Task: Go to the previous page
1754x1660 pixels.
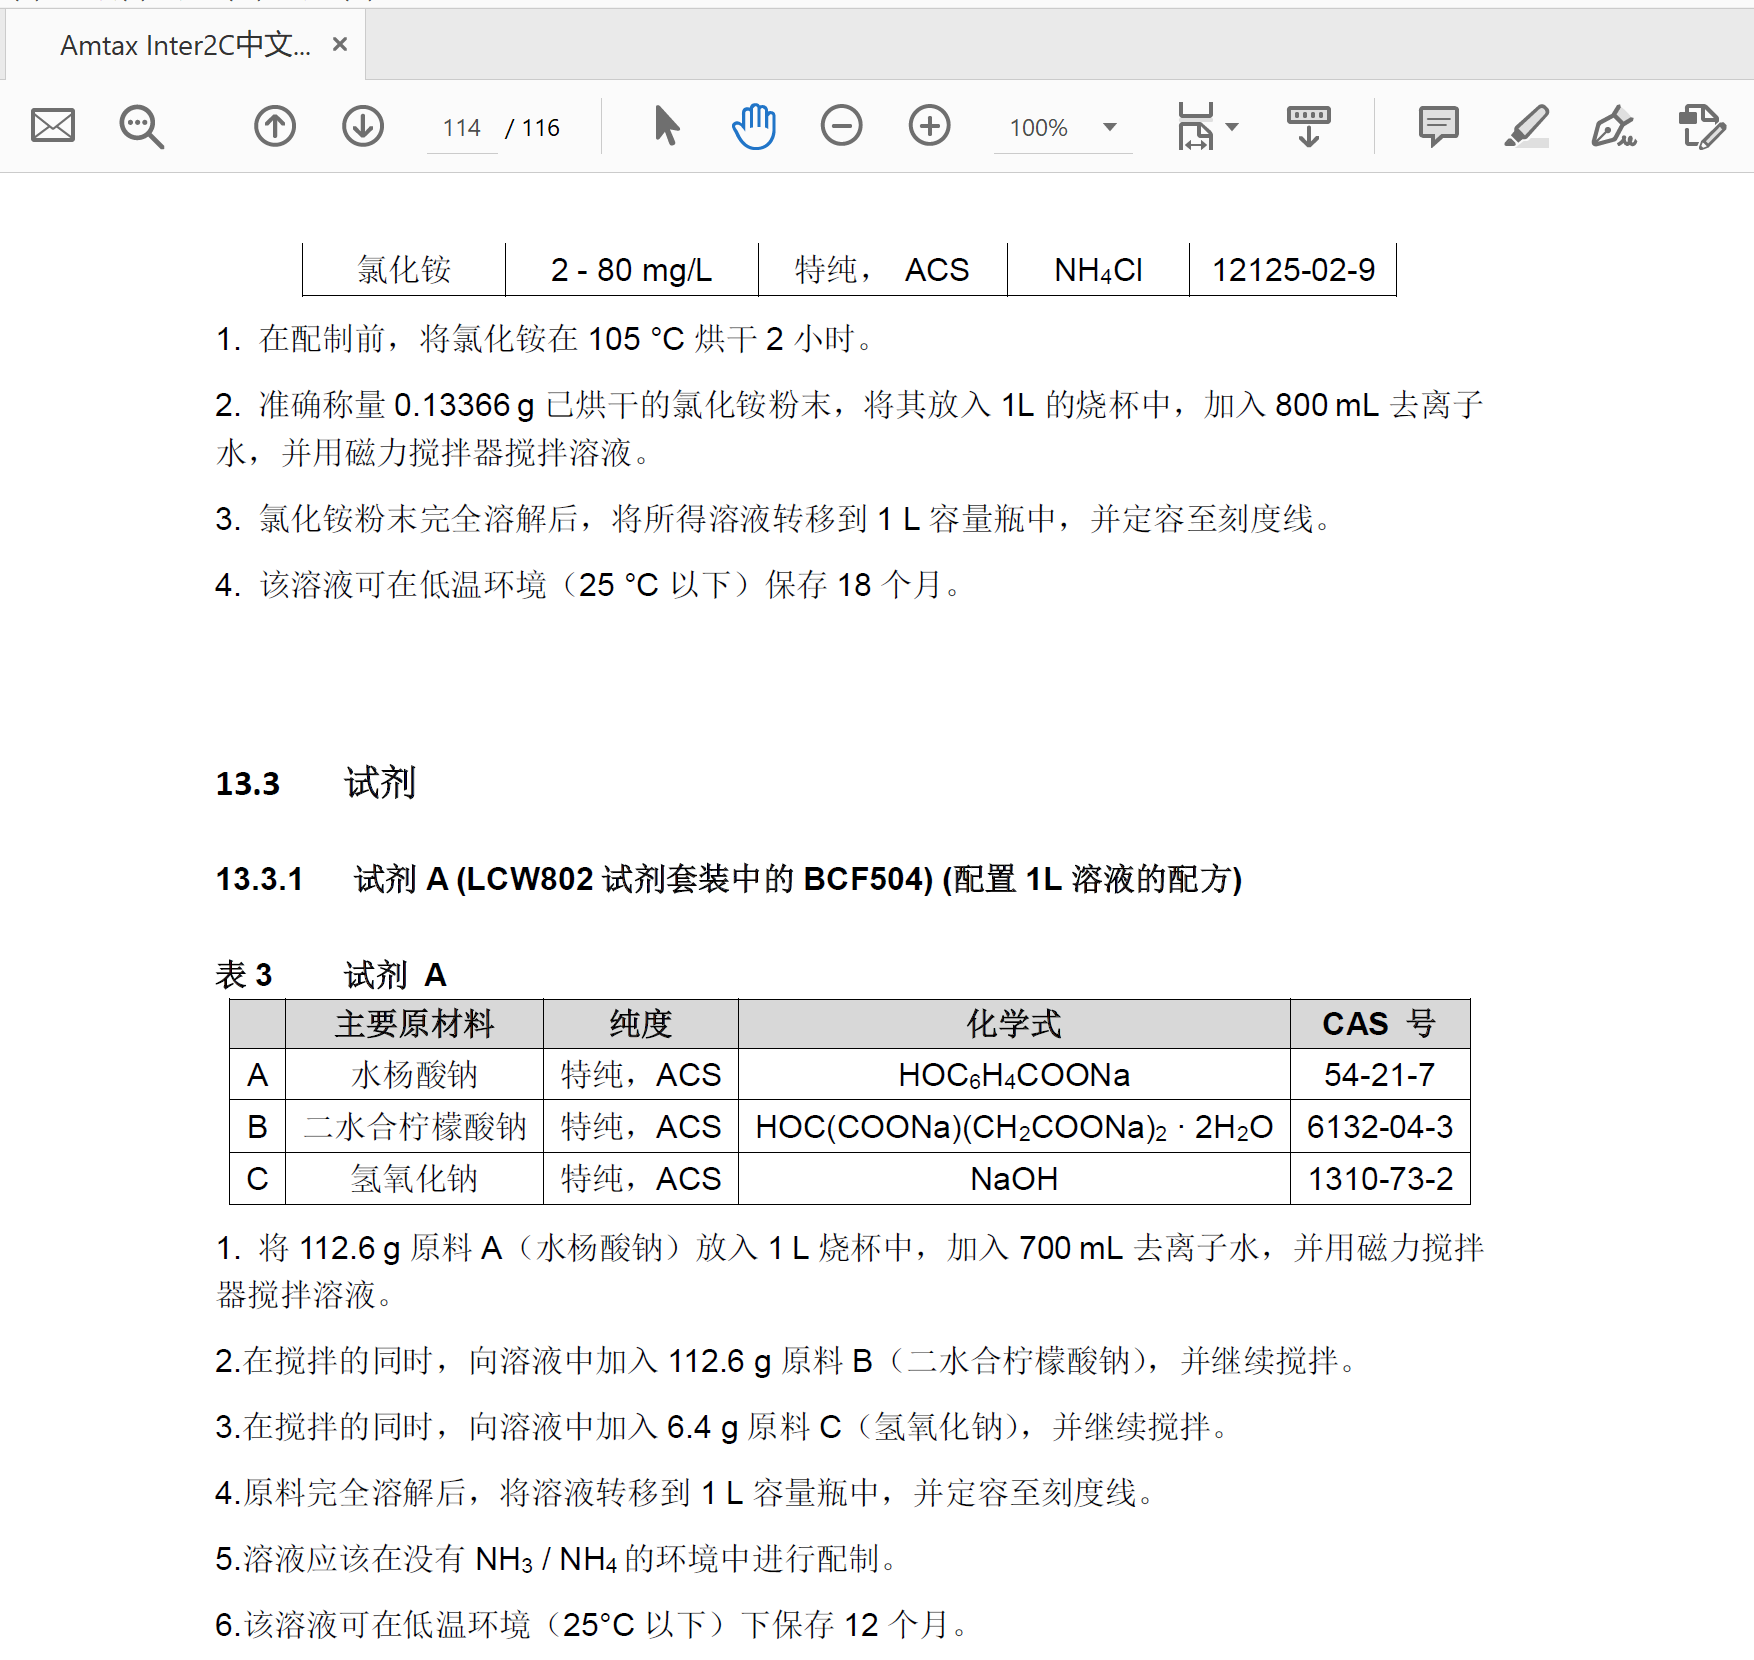Action: [x=274, y=126]
